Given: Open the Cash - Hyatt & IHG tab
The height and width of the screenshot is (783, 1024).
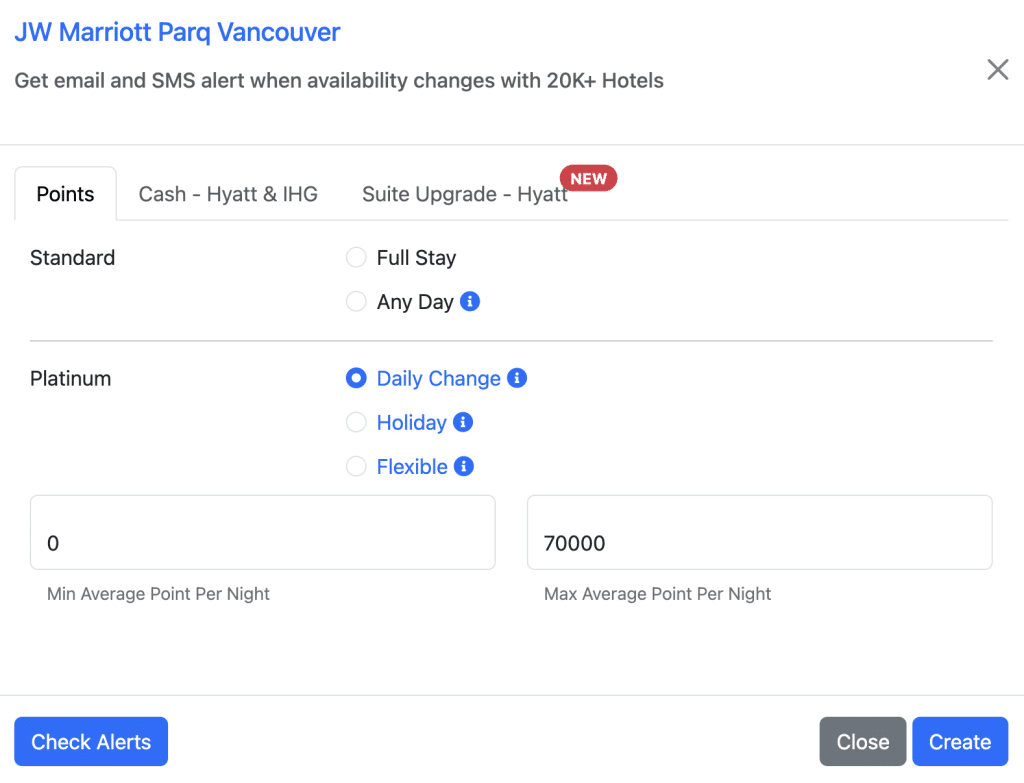Looking at the screenshot, I should pos(228,194).
